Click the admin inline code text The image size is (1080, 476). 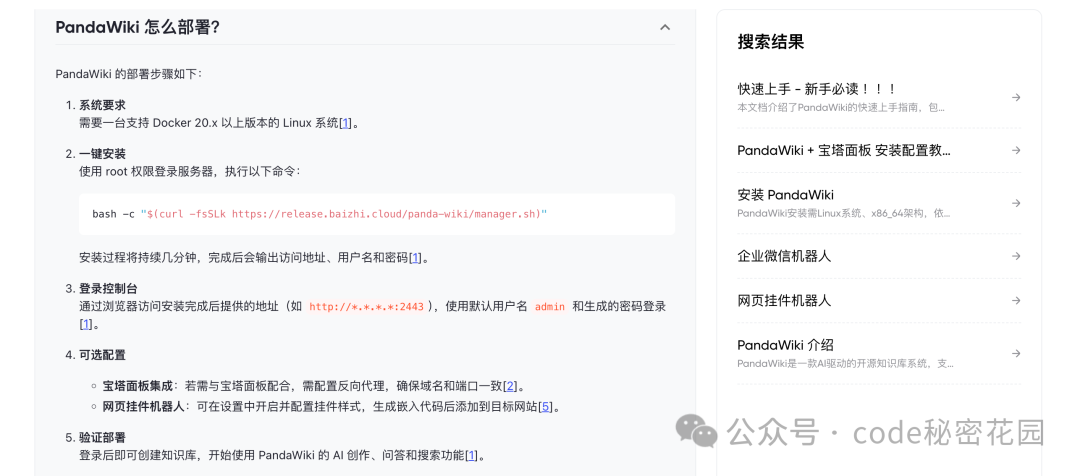(550, 307)
